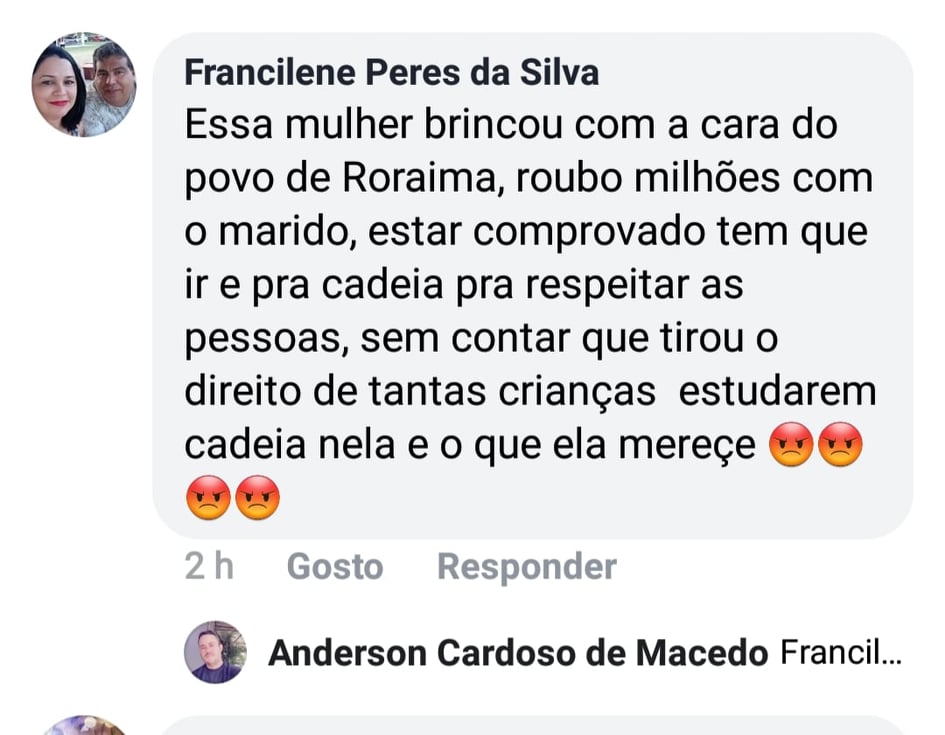
Task: Click the second angry emoji on the bottom row
Action: click(x=257, y=497)
